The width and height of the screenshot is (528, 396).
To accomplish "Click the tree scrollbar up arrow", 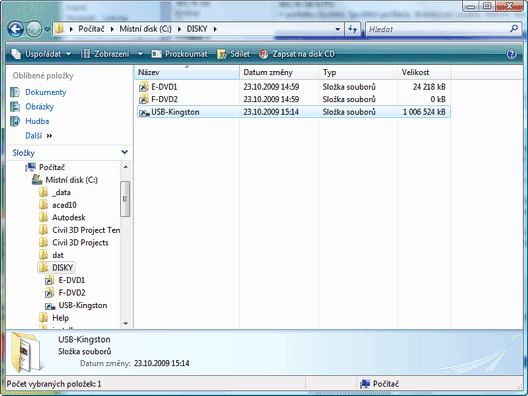I will tap(126, 167).
